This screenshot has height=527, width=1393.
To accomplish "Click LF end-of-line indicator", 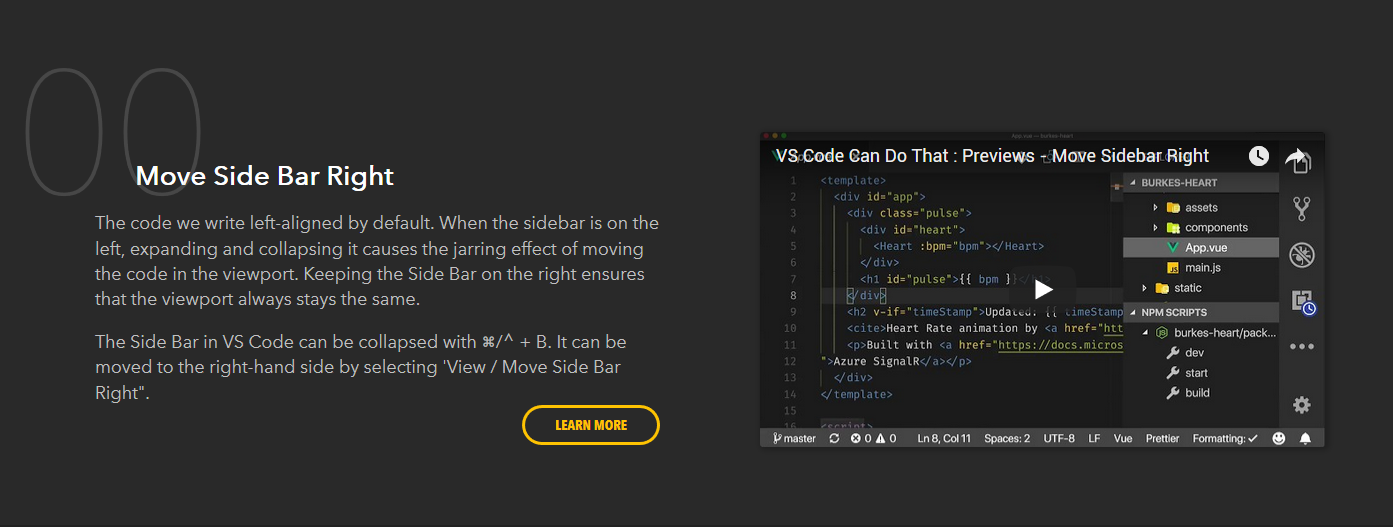I will [1094, 438].
